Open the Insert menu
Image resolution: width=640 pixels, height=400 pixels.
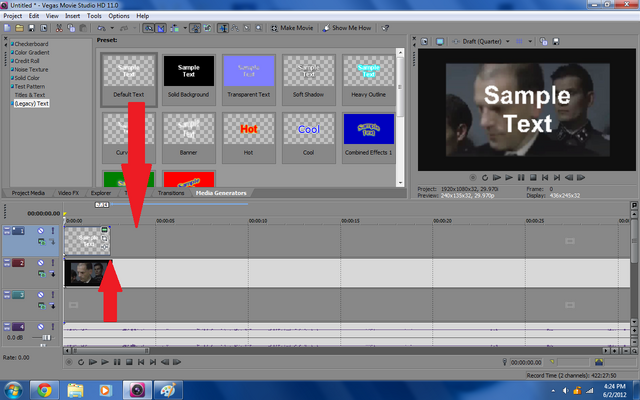[x=73, y=16]
